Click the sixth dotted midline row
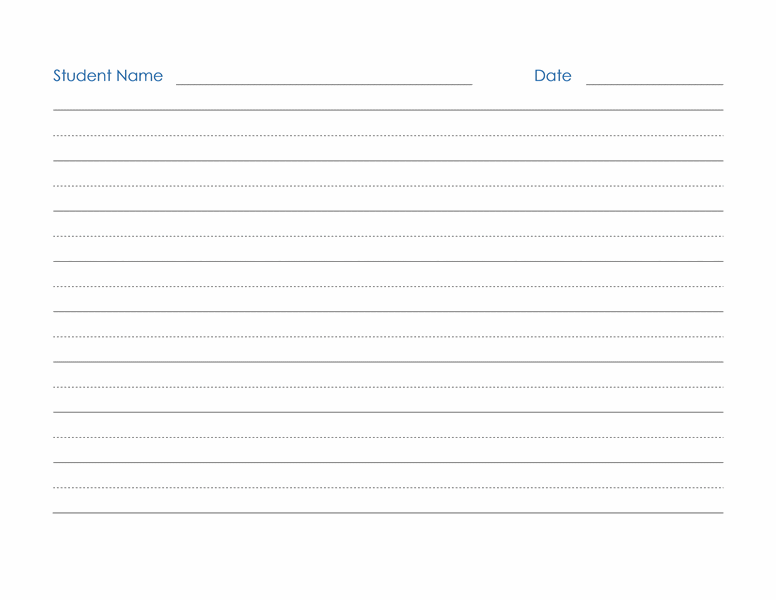The height and width of the screenshot is (600, 776). click(x=388, y=387)
